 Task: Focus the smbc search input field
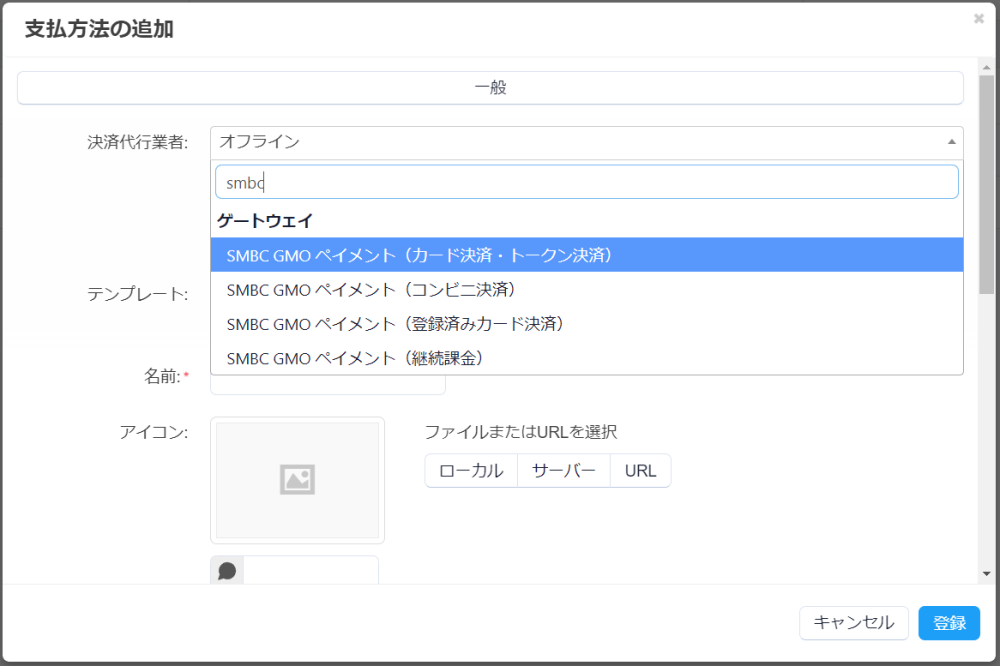[x=586, y=182]
